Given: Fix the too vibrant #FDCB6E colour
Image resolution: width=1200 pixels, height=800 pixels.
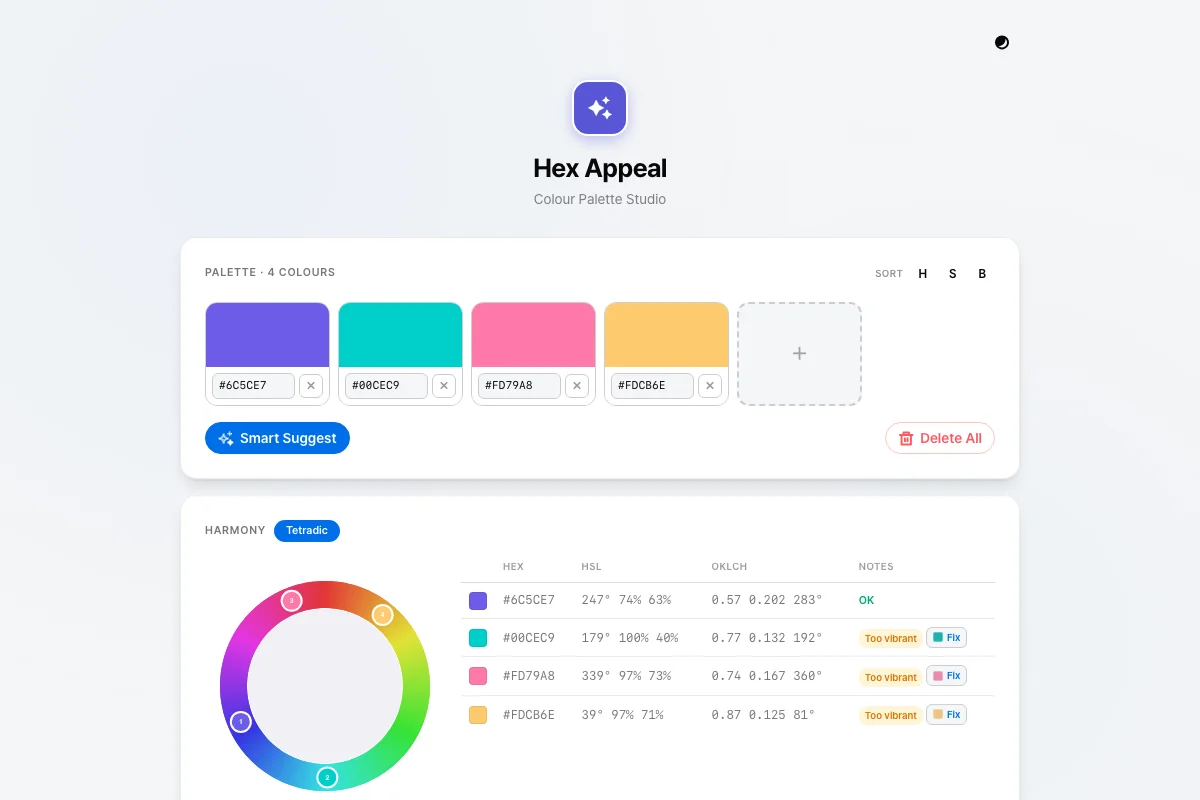Looking at the screenshot, I should point(946,714).
